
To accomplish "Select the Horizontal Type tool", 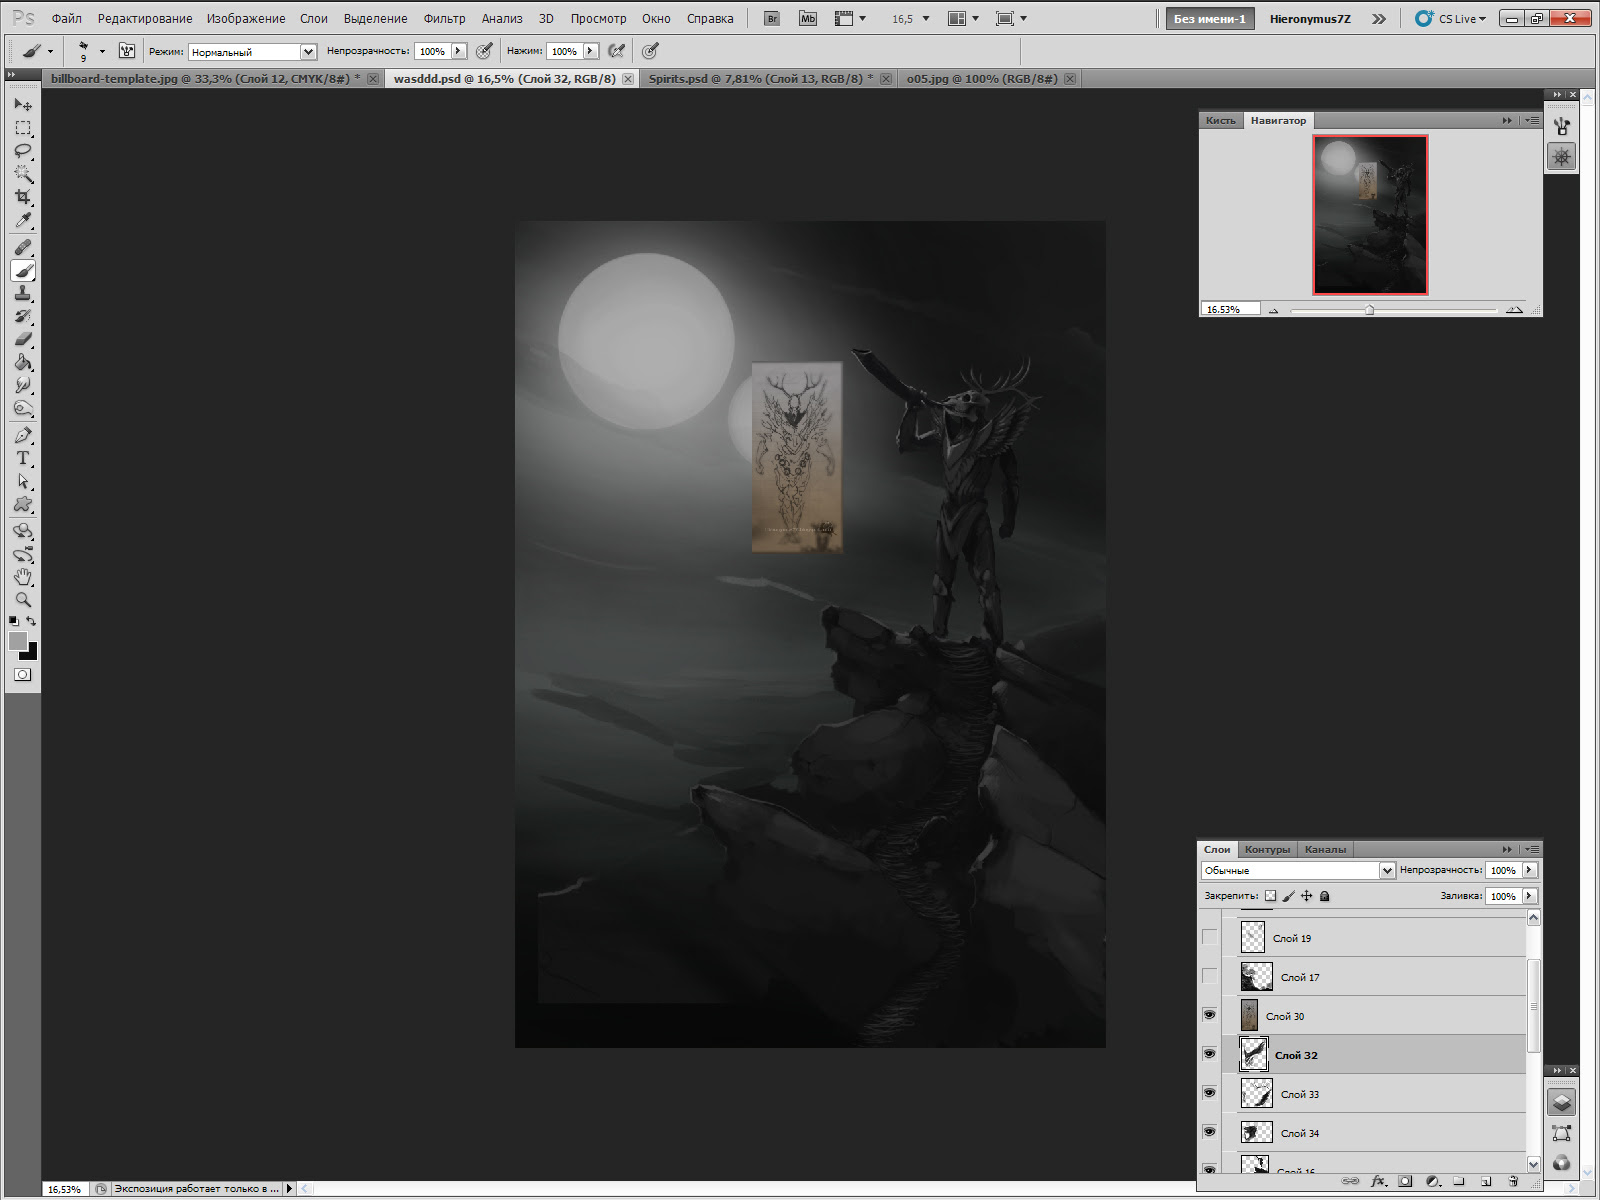I will tap(23, 458).
